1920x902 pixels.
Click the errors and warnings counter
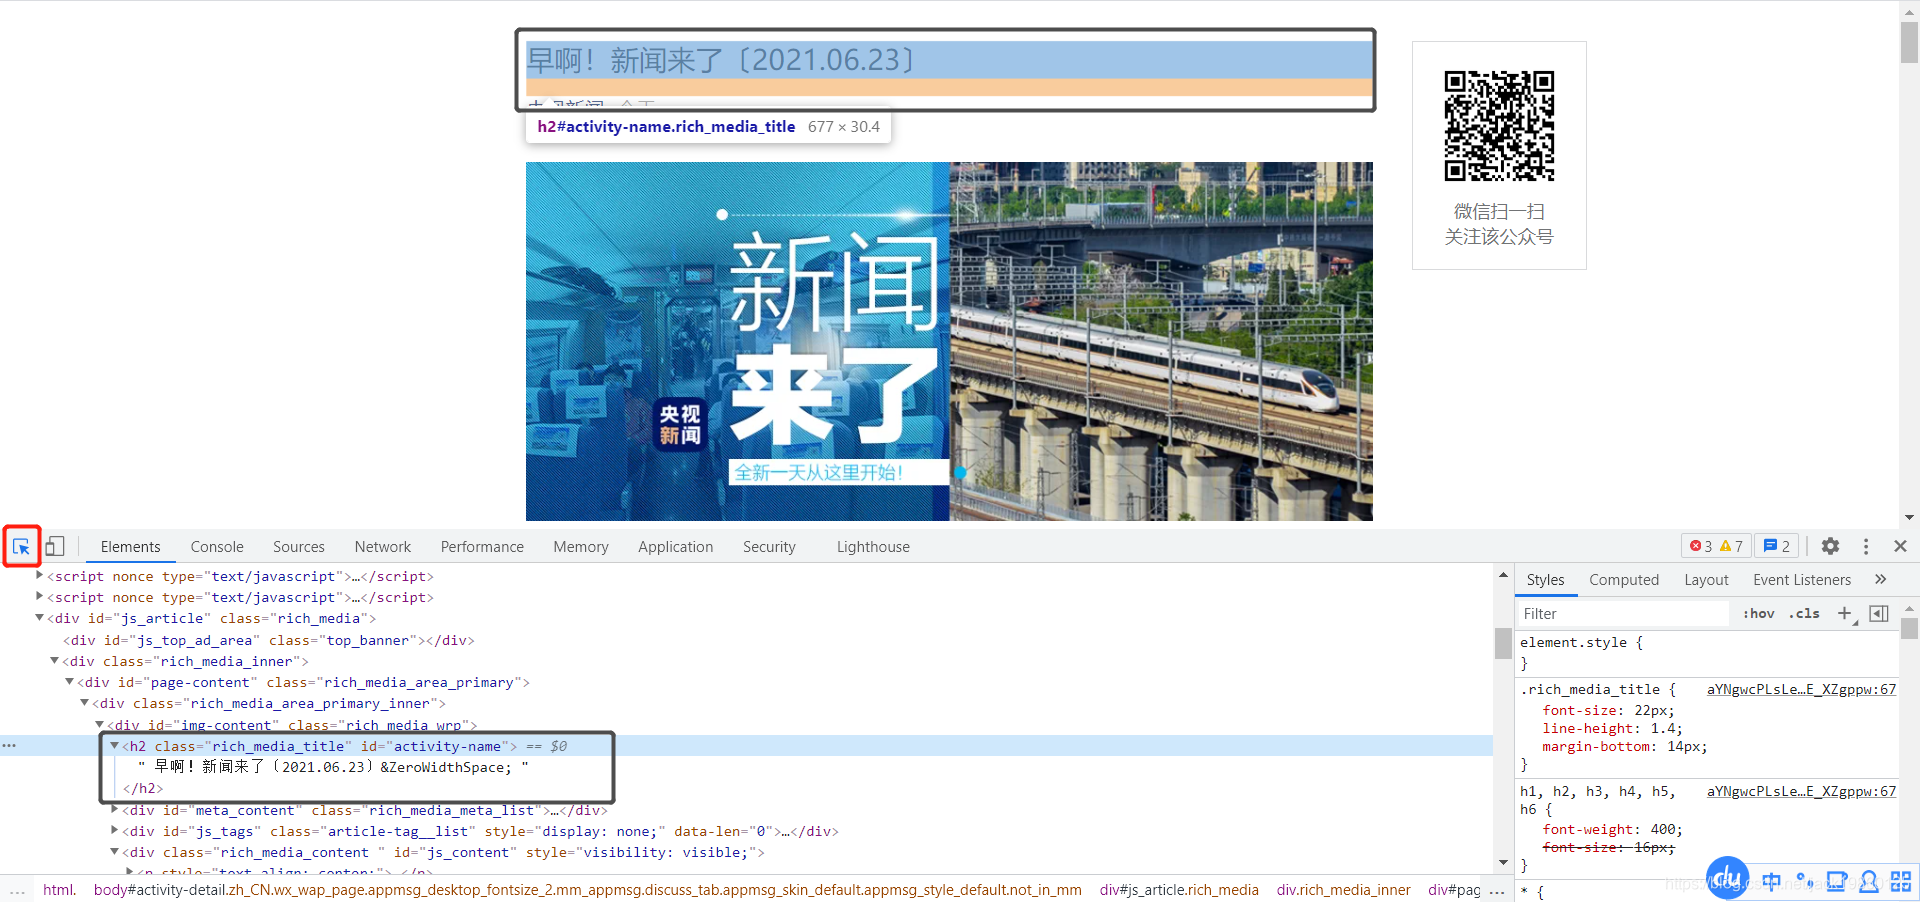1716,546
